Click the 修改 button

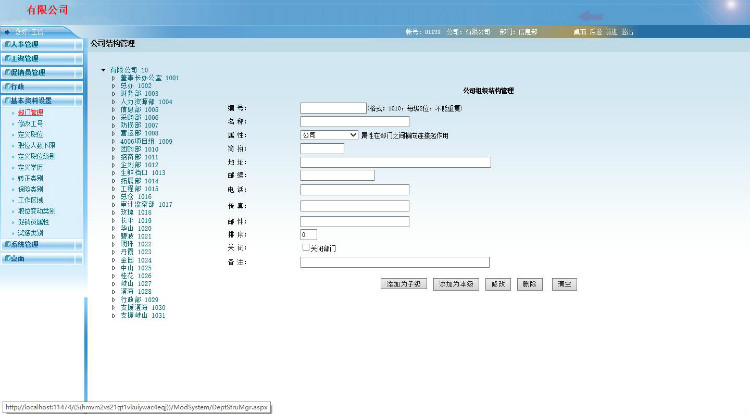(498, 284)
